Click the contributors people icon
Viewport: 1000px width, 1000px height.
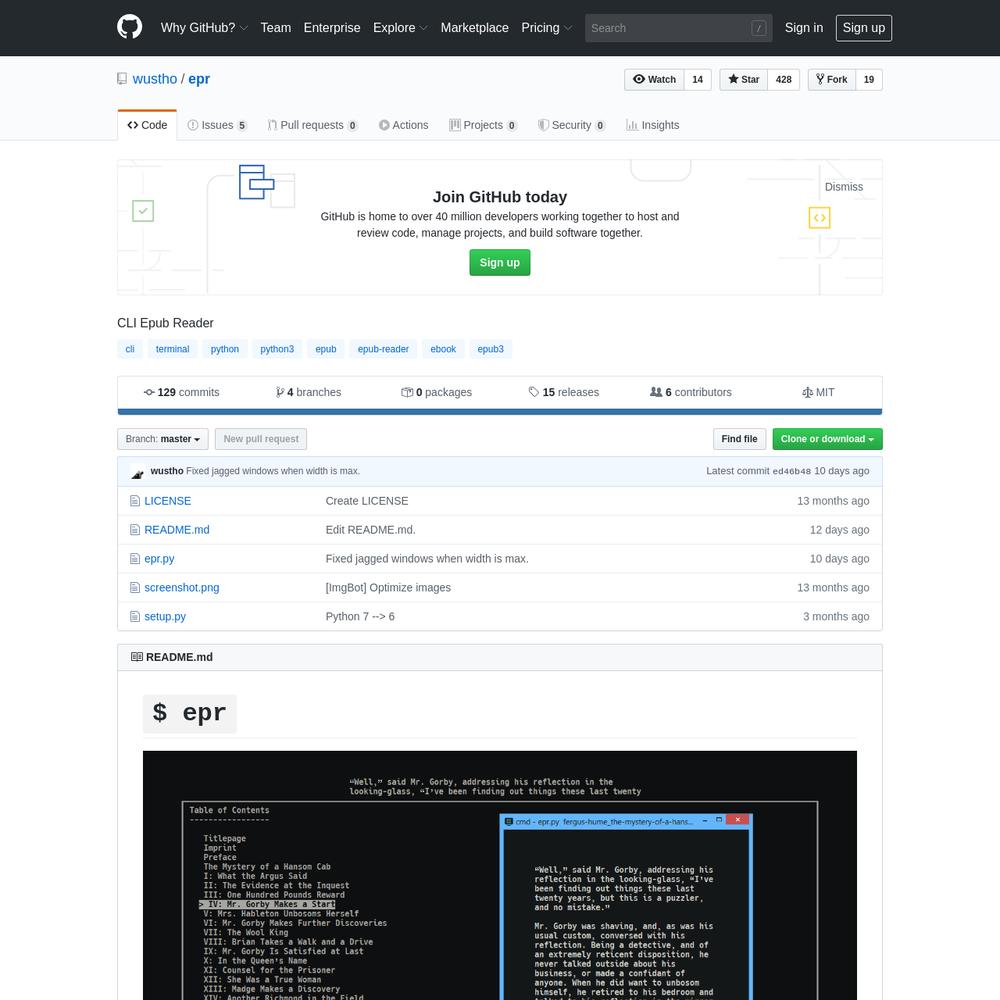coord(656,392)
